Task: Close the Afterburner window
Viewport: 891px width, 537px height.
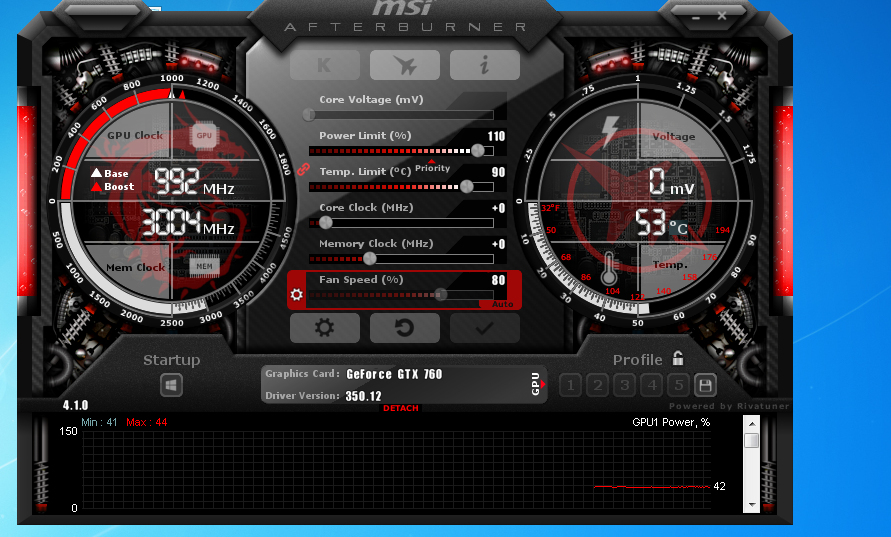Action: (722, 16)
